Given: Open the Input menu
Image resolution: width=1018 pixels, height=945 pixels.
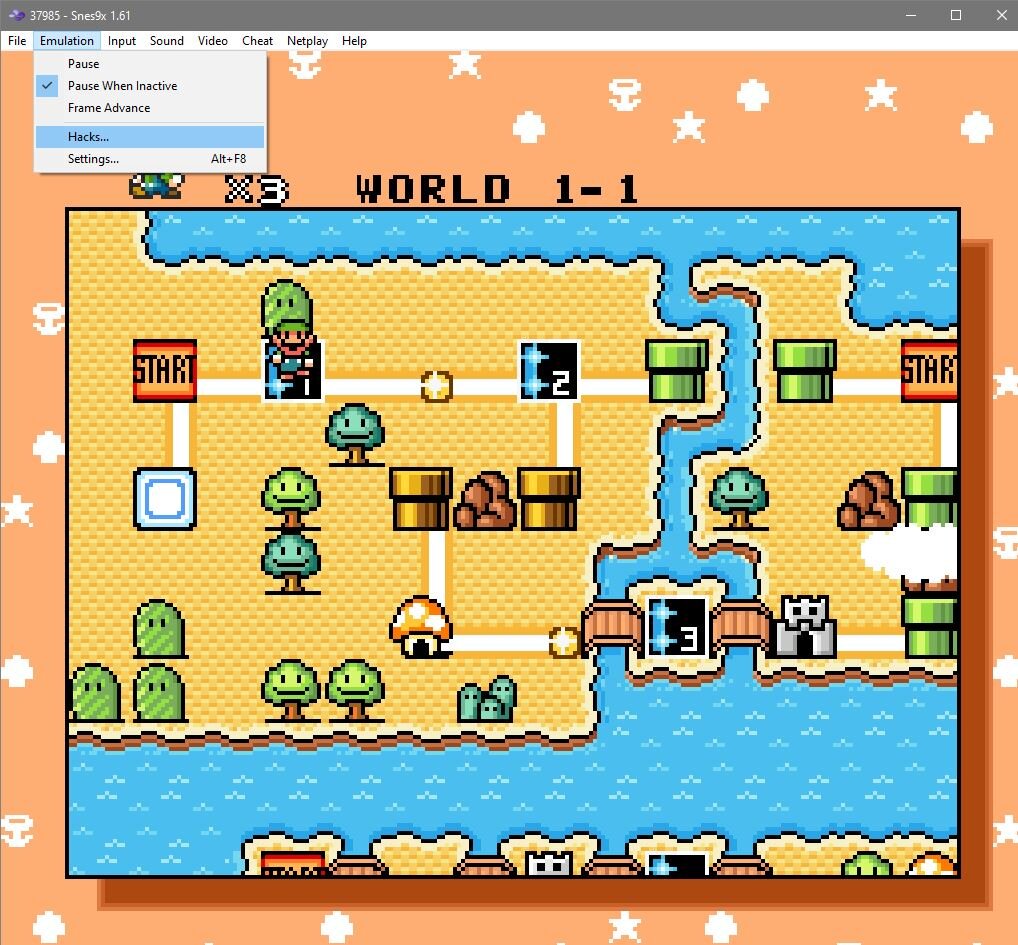Looking at the screenshot, I should click(x=122, y=41).
